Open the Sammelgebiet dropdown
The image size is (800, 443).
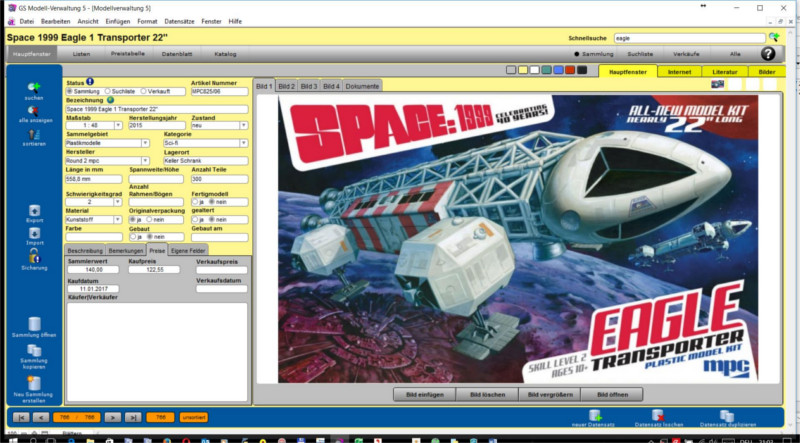click(145, 143)
